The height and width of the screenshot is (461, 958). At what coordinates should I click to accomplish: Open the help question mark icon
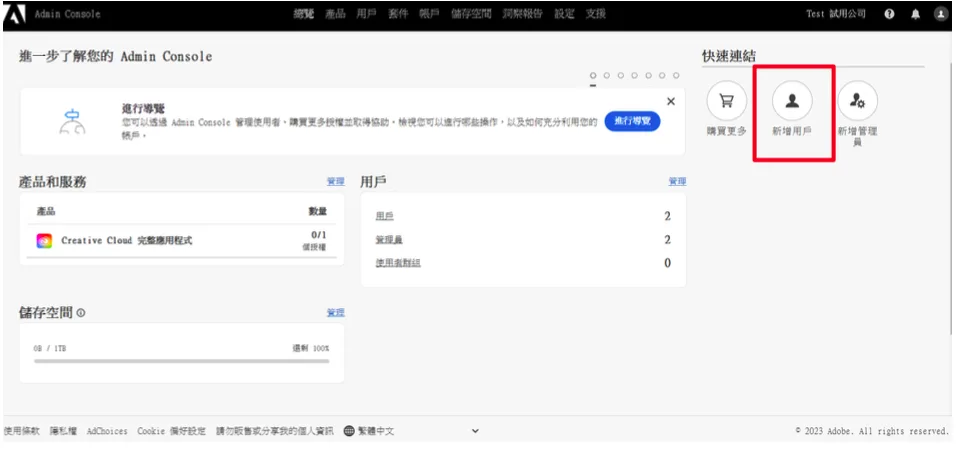pyautogui.click(x=890, y=15)
